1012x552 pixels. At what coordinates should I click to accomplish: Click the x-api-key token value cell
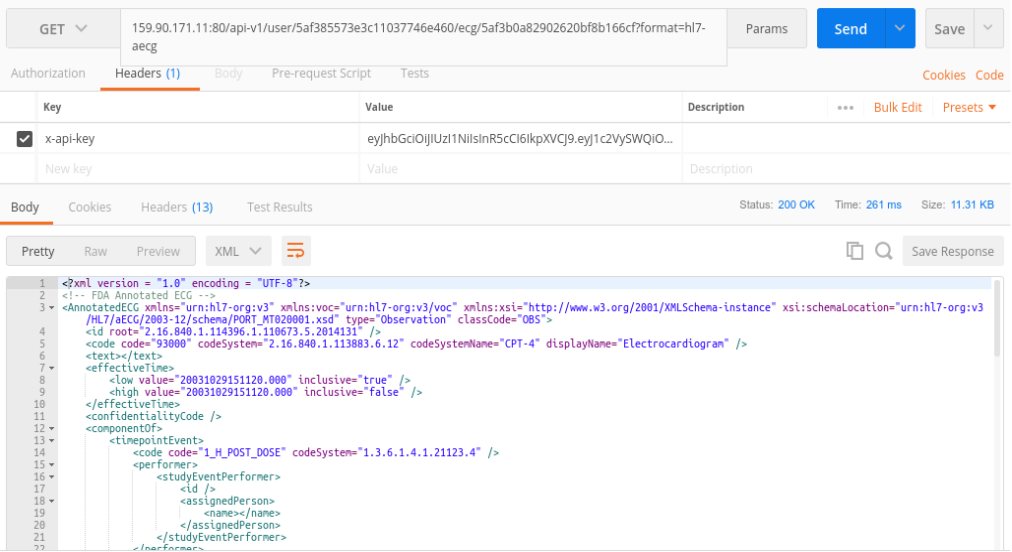[520, 139]
